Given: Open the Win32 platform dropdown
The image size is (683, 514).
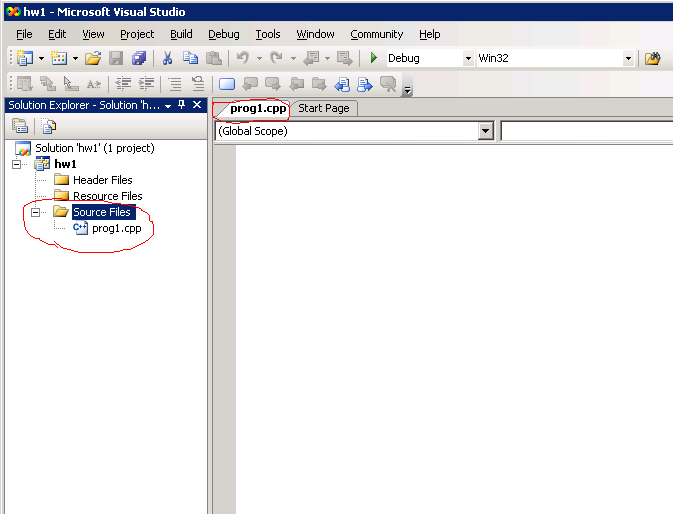Looking at the screenshot, I should pyautogui.click(x=628, y=58).
